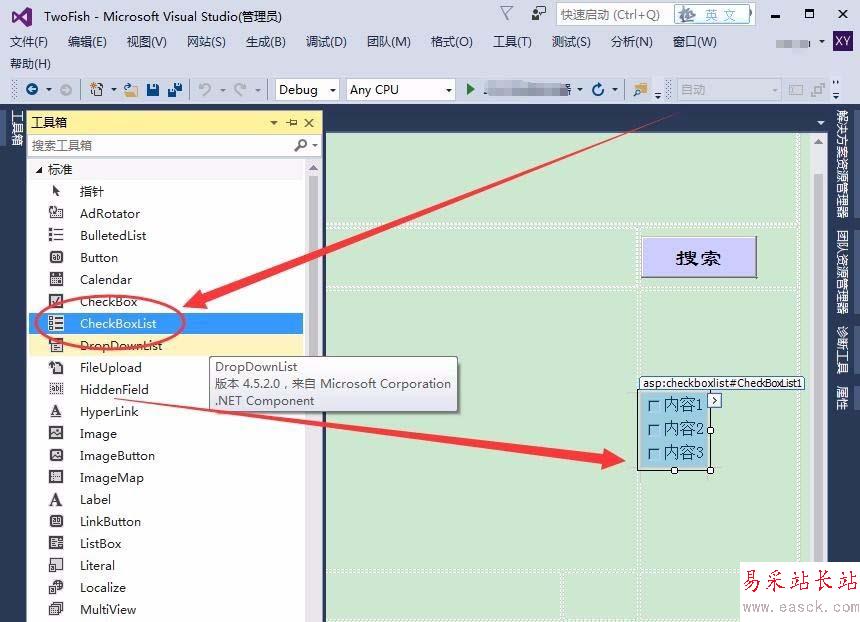Viewport: 860px width, 622px height.
Task: Open the 生成(B) menu
Action: tap(265, 42)
